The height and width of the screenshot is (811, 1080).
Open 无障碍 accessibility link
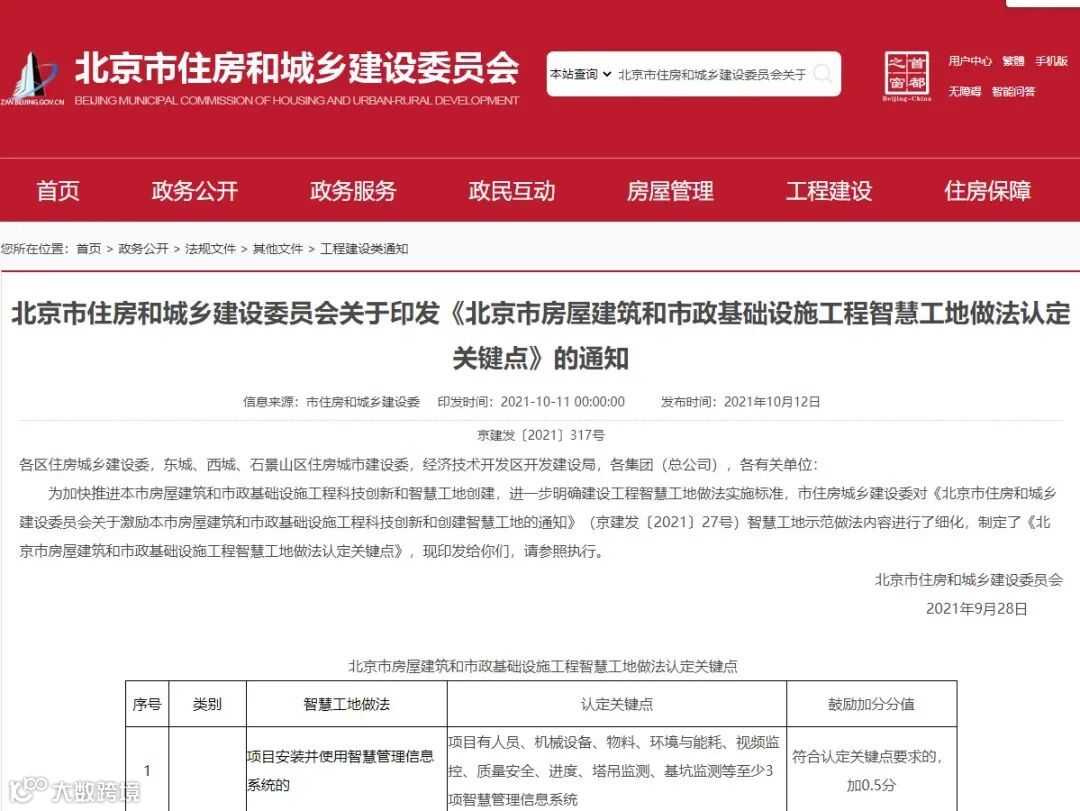pyautogui.click(x=964, y=91)
